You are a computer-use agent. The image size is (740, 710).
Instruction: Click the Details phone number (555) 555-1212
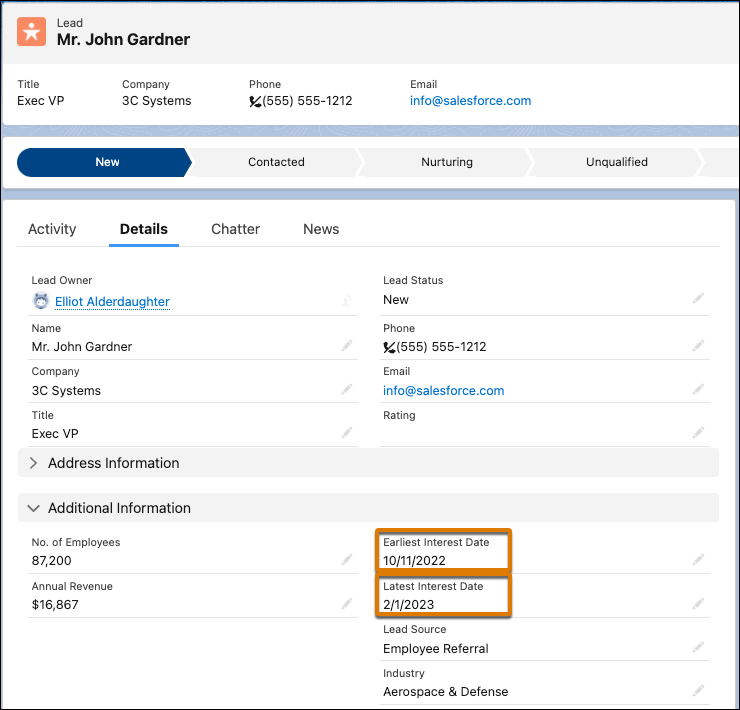[x=441, y=347]
